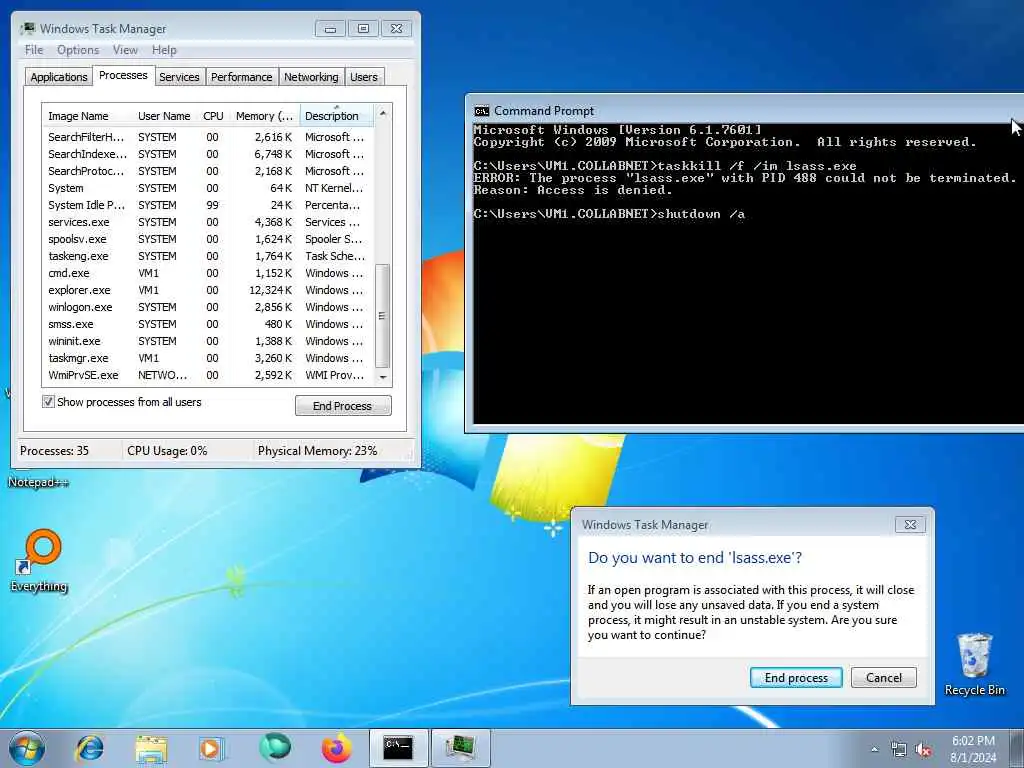Select the taskeng.exe process row
The height and width of the screenshot is (768, 1024).
208,256
